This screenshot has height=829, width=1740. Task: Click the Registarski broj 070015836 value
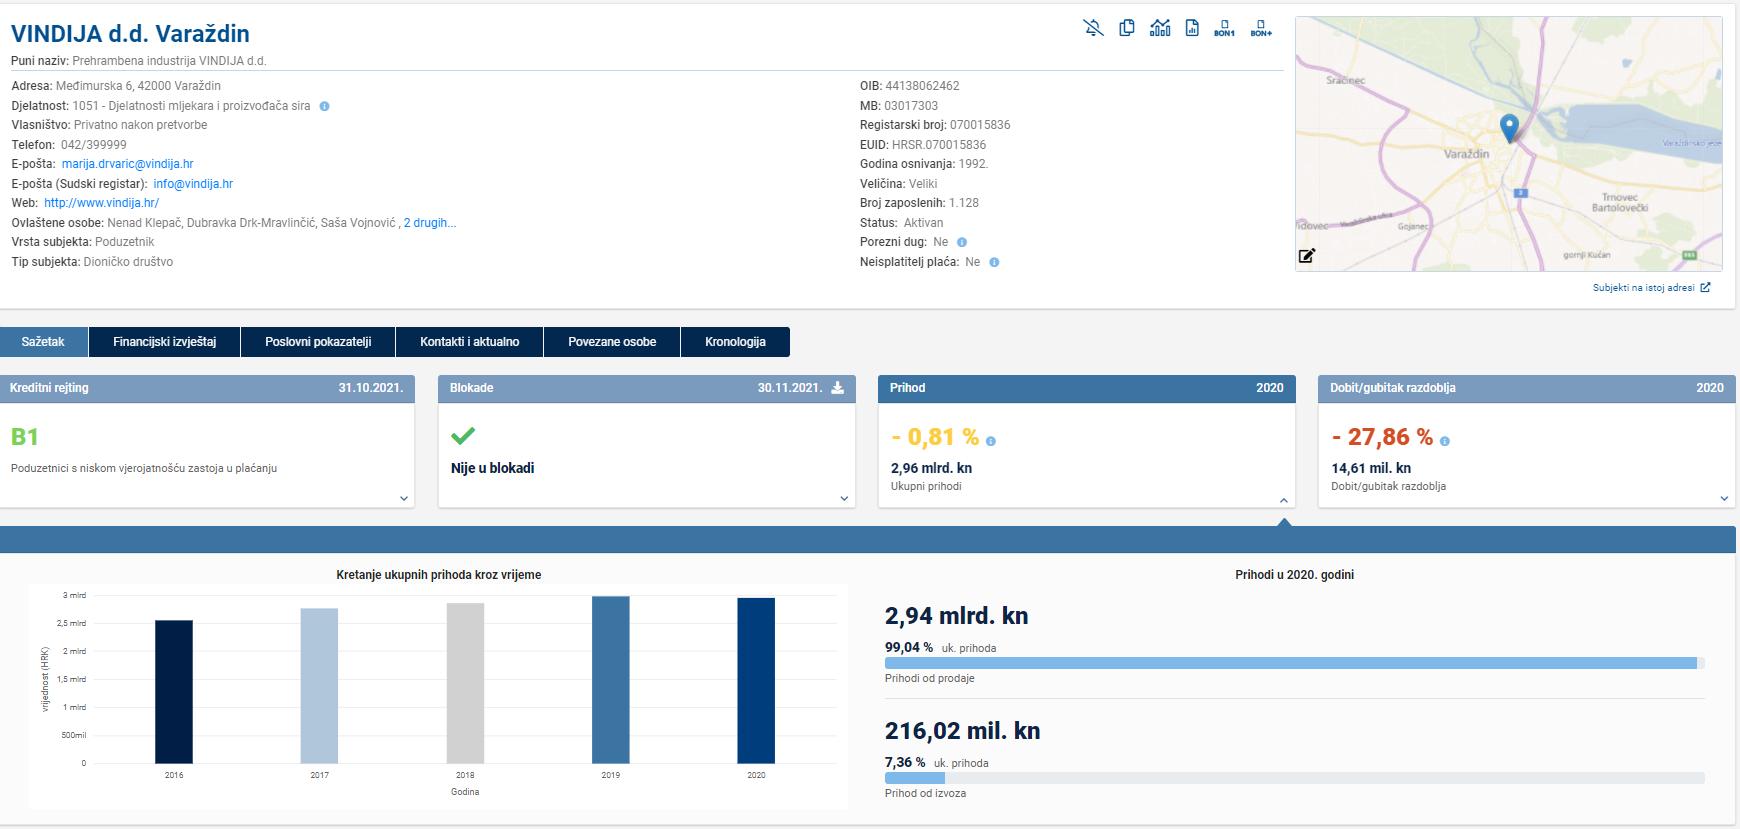980,125
